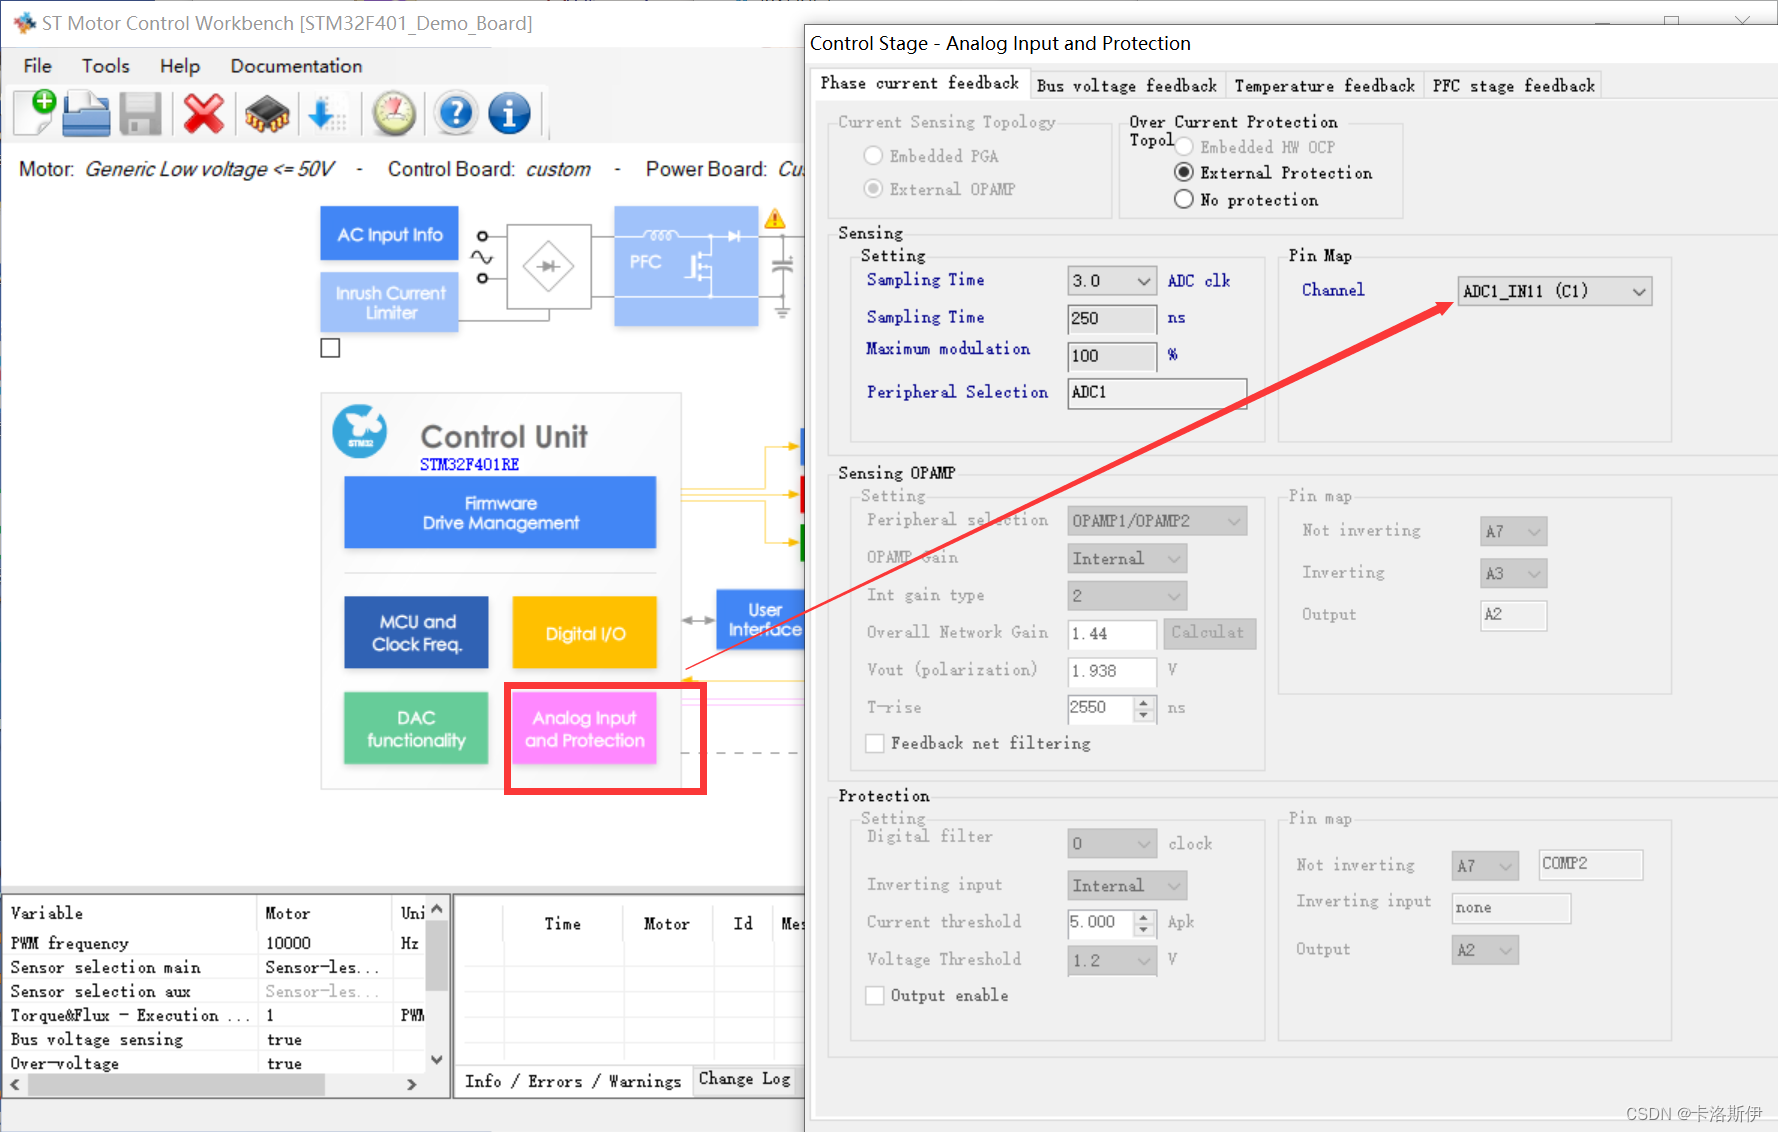This screenshot has width=1778, height=1132.
Task: Select External Protection radio button
Action: click(1184, 172)
